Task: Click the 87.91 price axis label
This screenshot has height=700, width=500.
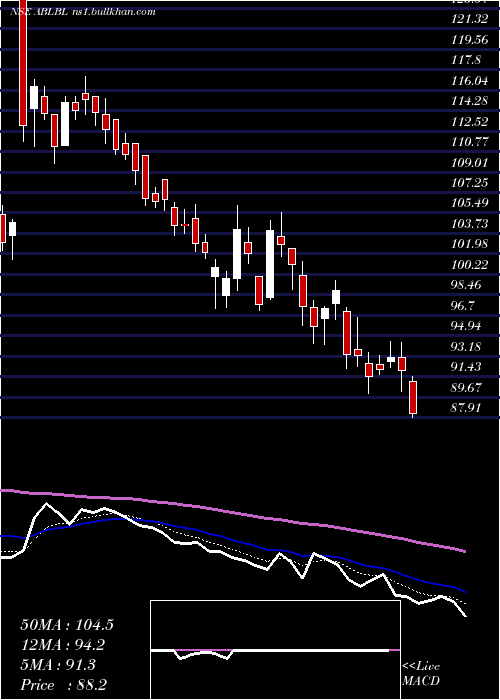Action: [466, 408]
